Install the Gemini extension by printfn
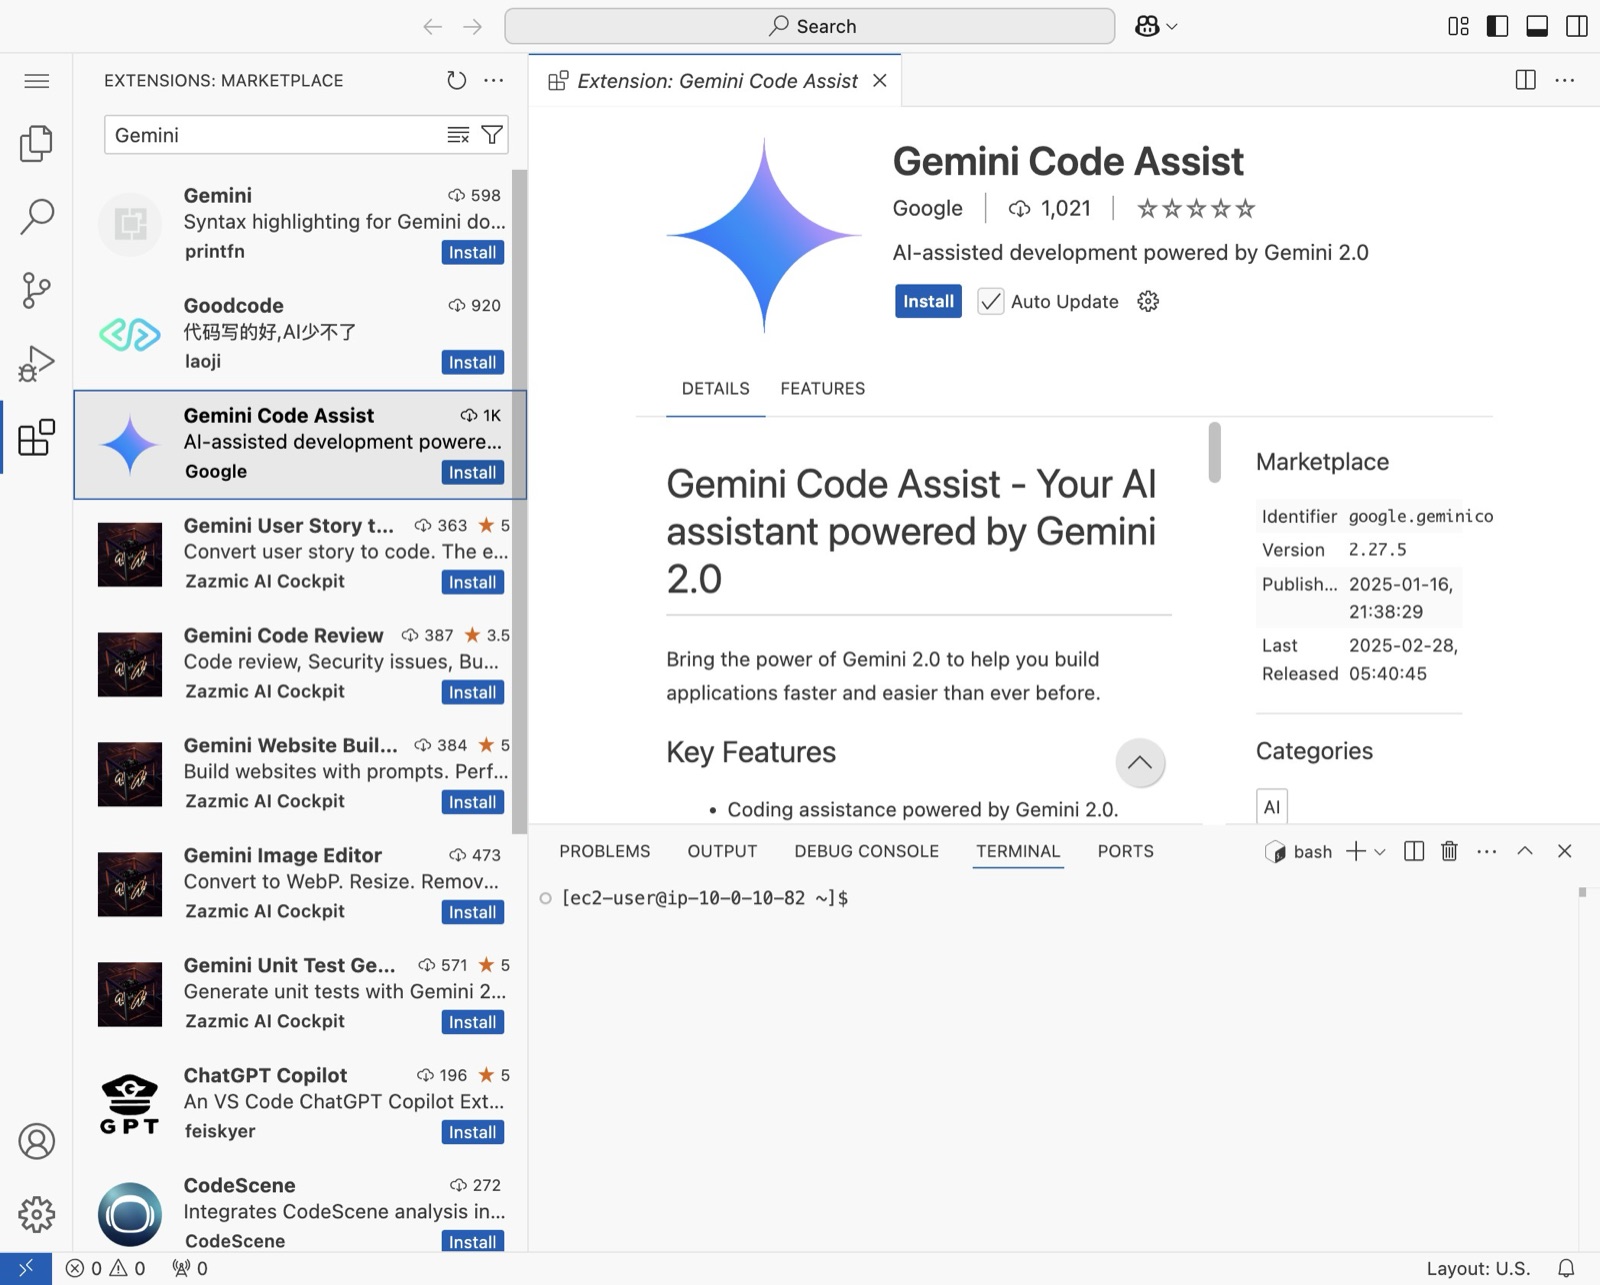The width and height of the screenshot is (1600, 1285). (472, 252)
